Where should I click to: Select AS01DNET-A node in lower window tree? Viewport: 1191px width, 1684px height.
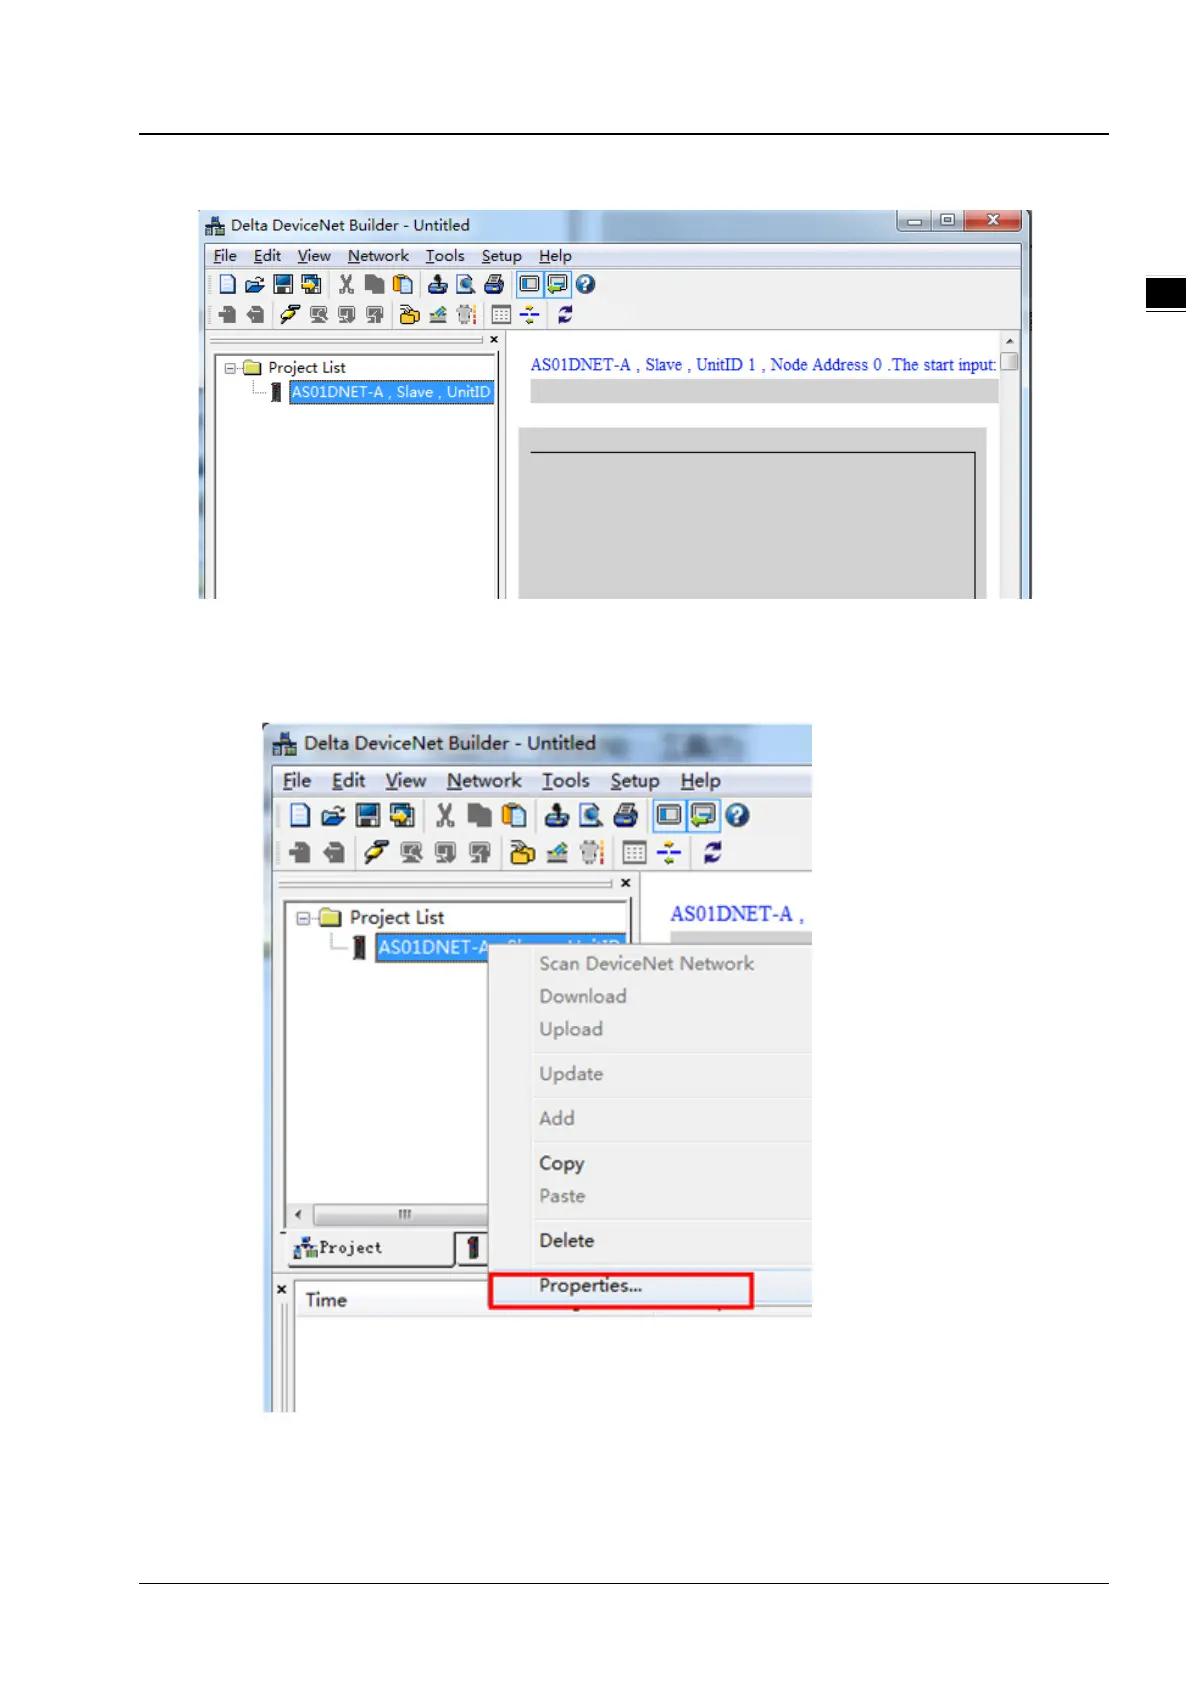point(432,947)
